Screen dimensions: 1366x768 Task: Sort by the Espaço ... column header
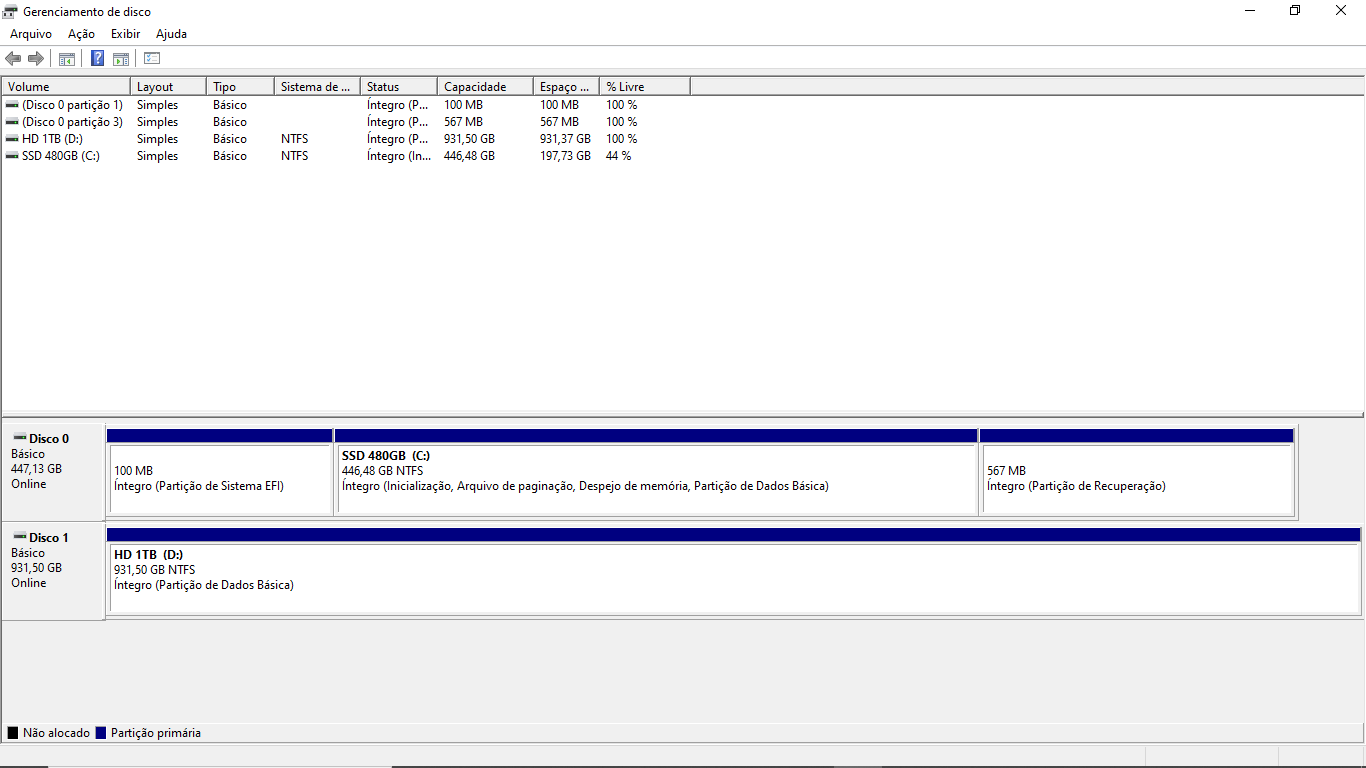point(566,87)
